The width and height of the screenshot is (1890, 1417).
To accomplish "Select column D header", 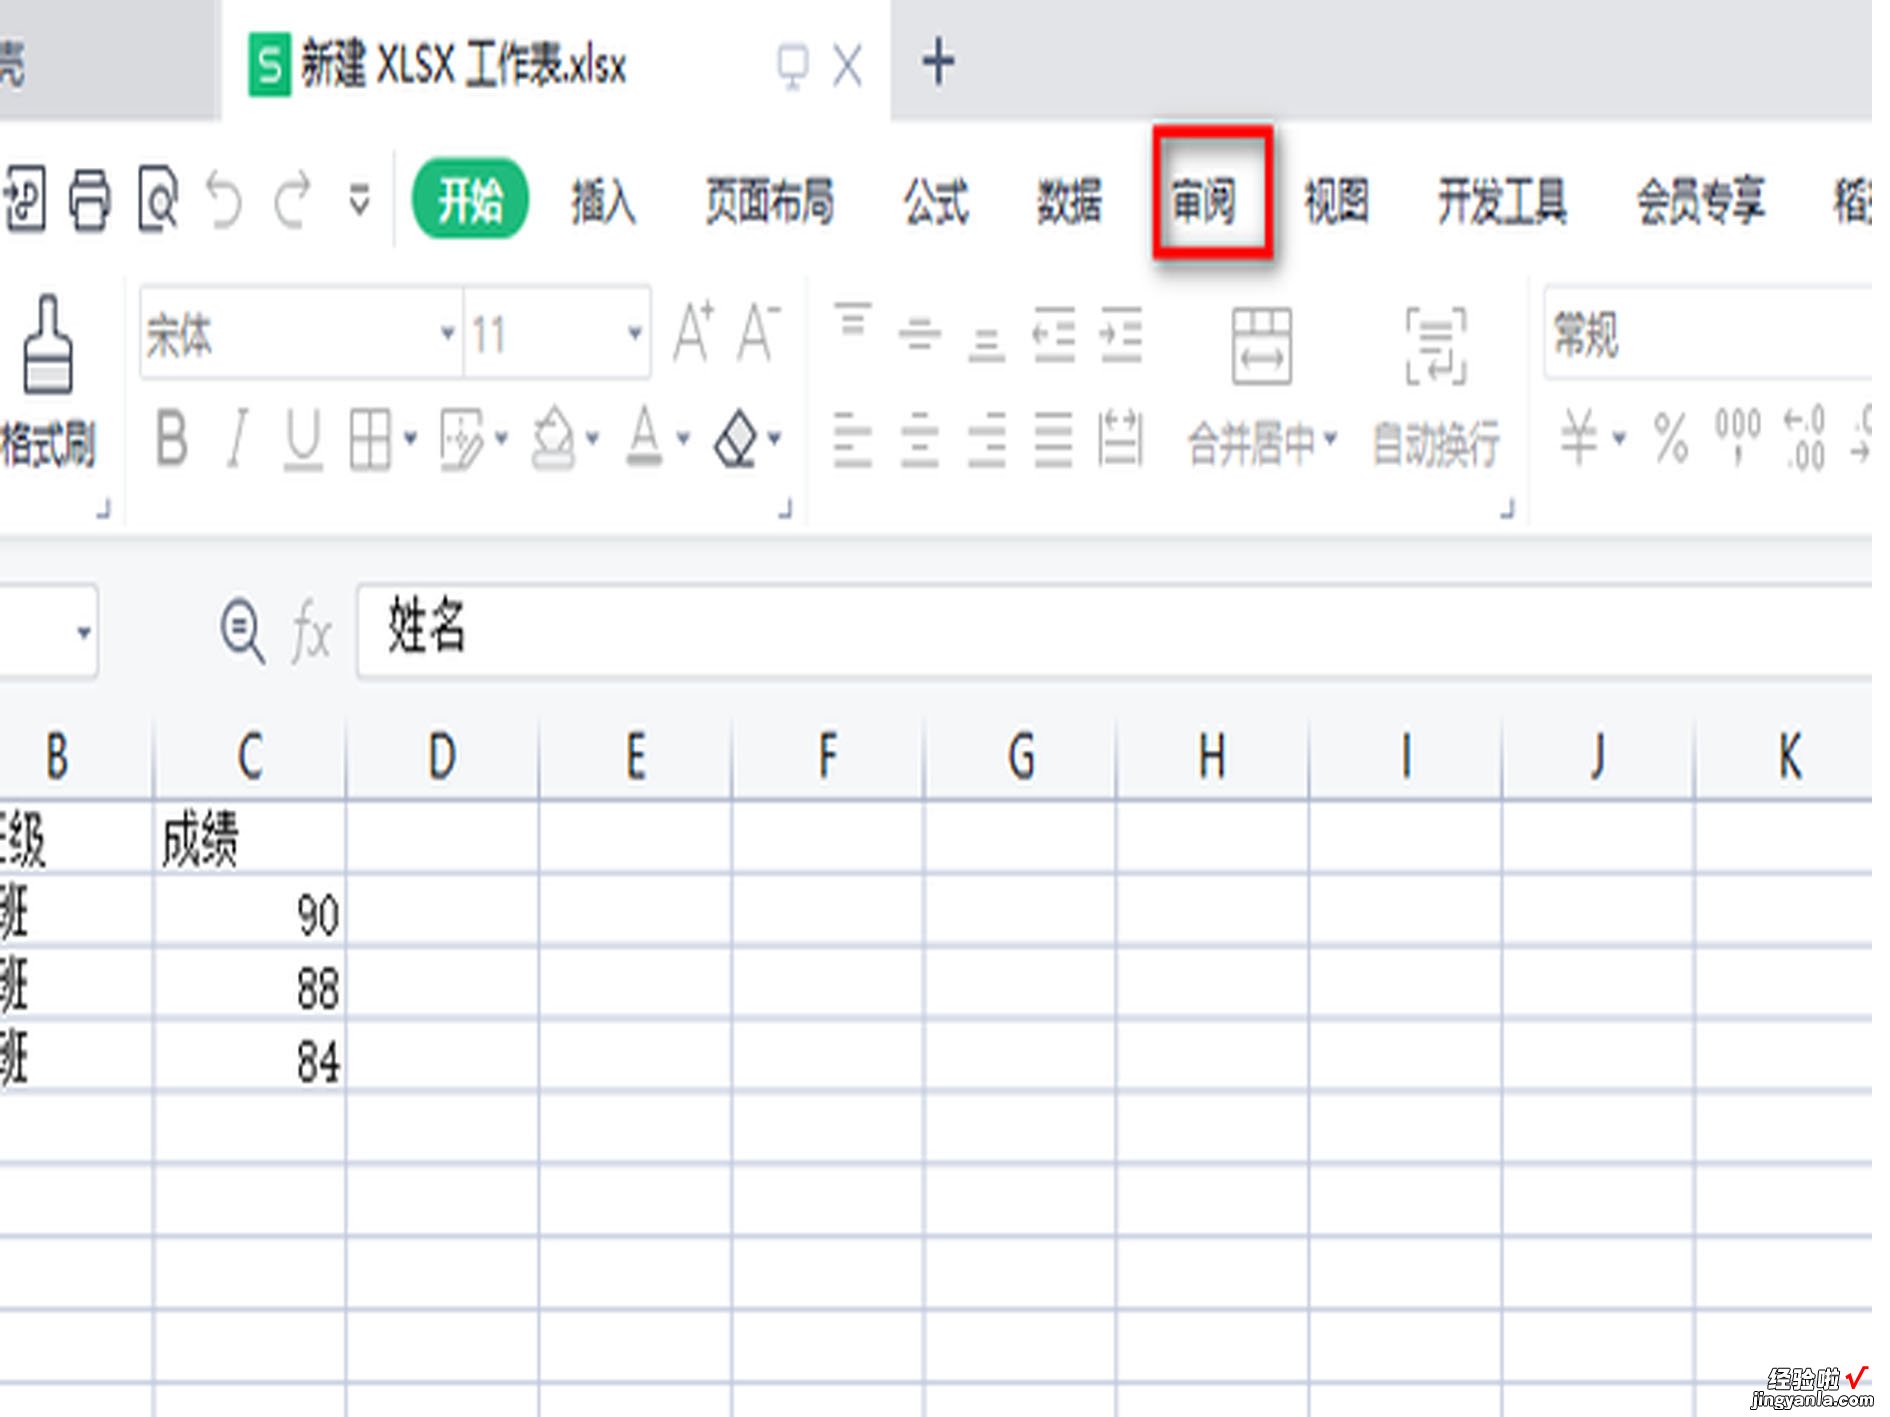I will pyautogui.click(x=442, y=756).
